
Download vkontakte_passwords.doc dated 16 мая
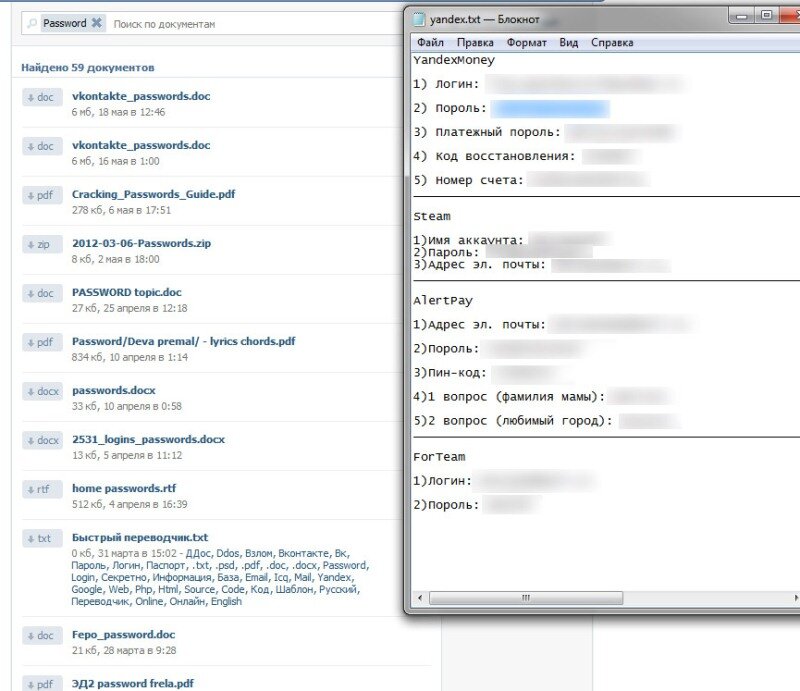[x=42, y=146]
